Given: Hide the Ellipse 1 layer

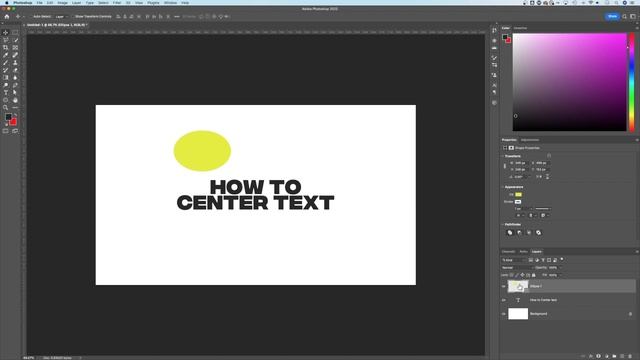Looking at the screenshot, I should 504,286.
